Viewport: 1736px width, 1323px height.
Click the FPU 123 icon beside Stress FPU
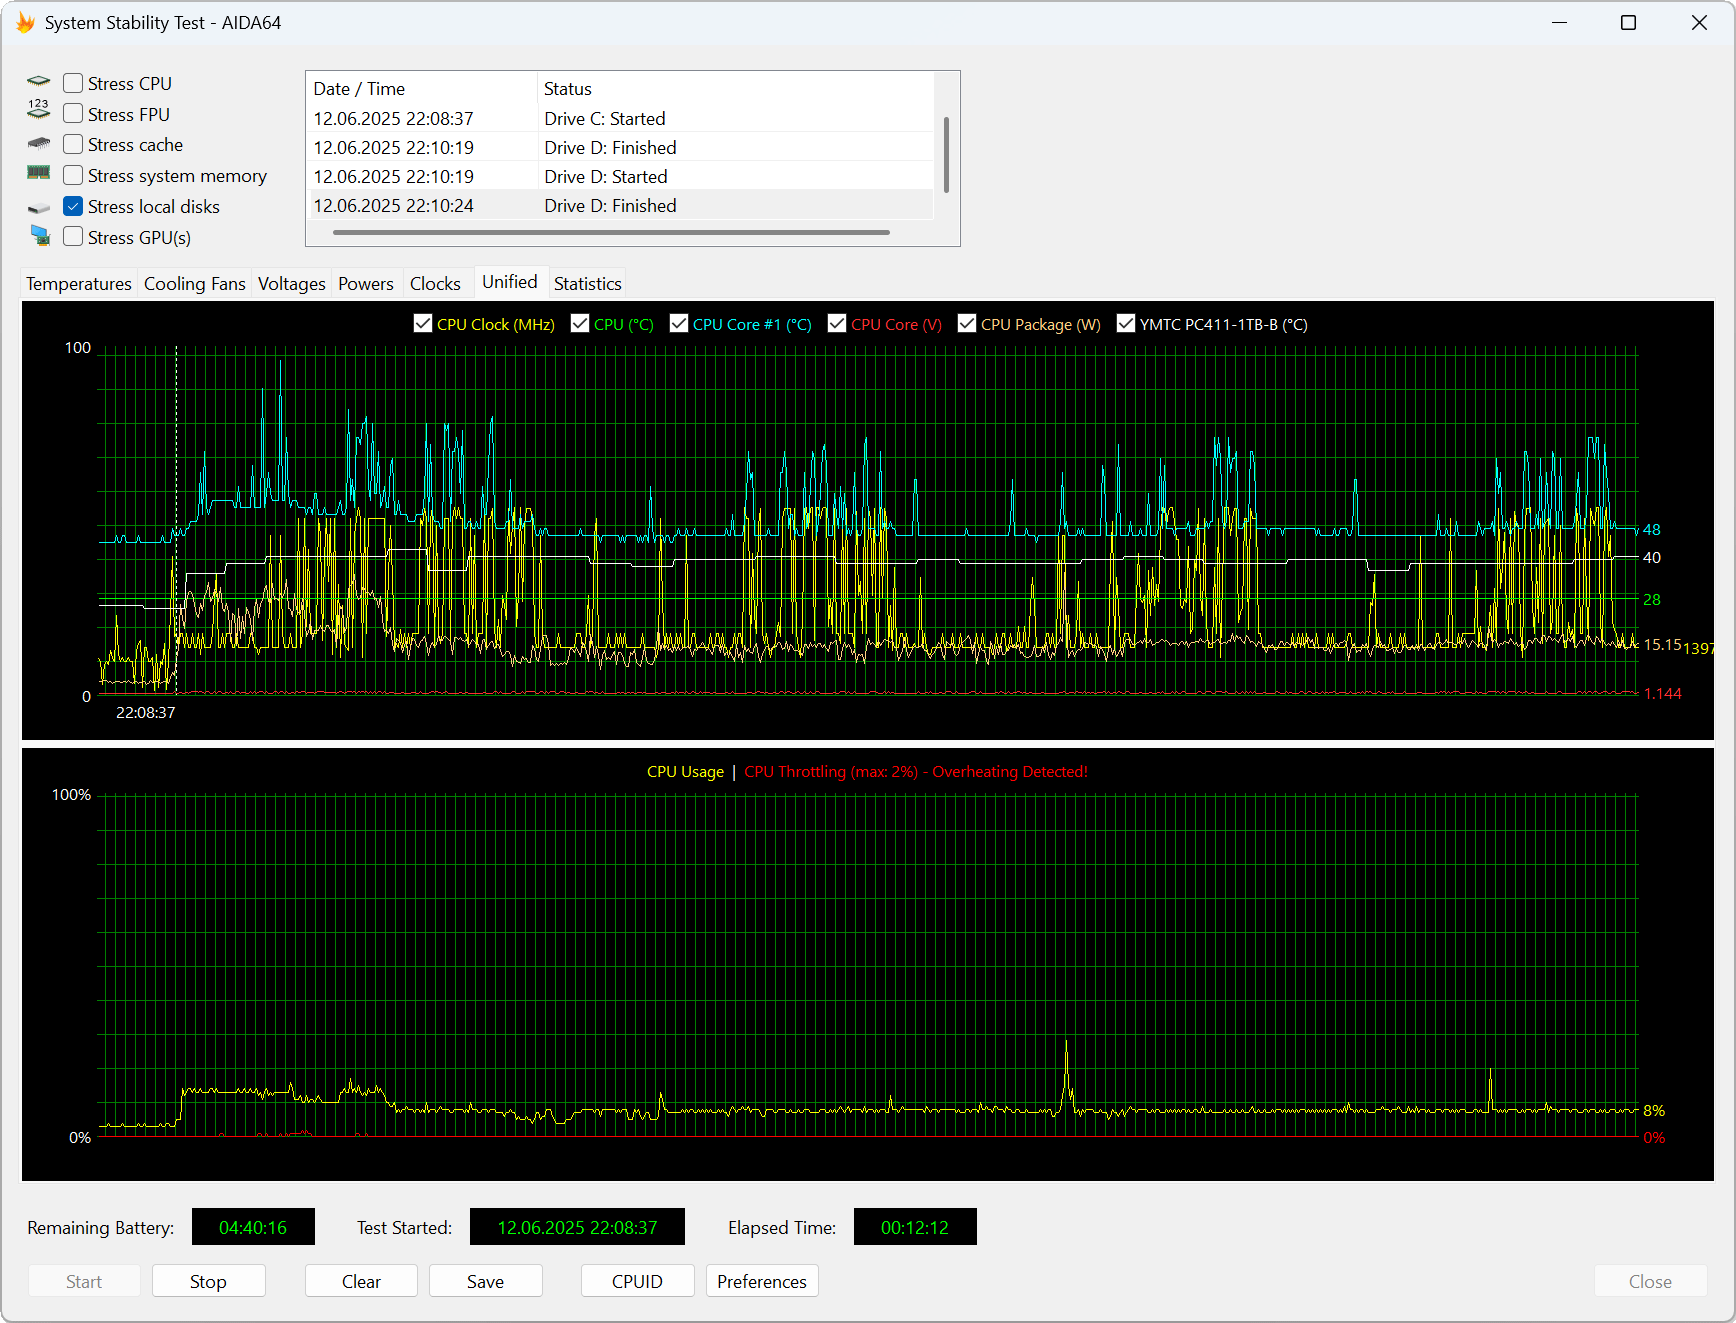point(39,110)
